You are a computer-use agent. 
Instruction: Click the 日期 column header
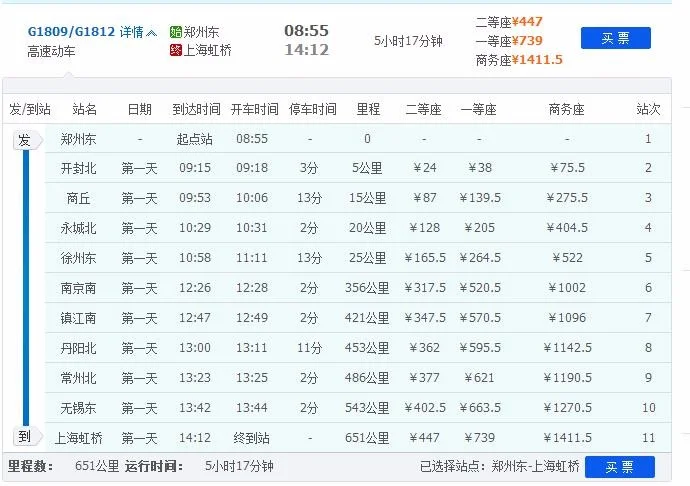pyautogui.click(x=139, y=109)
